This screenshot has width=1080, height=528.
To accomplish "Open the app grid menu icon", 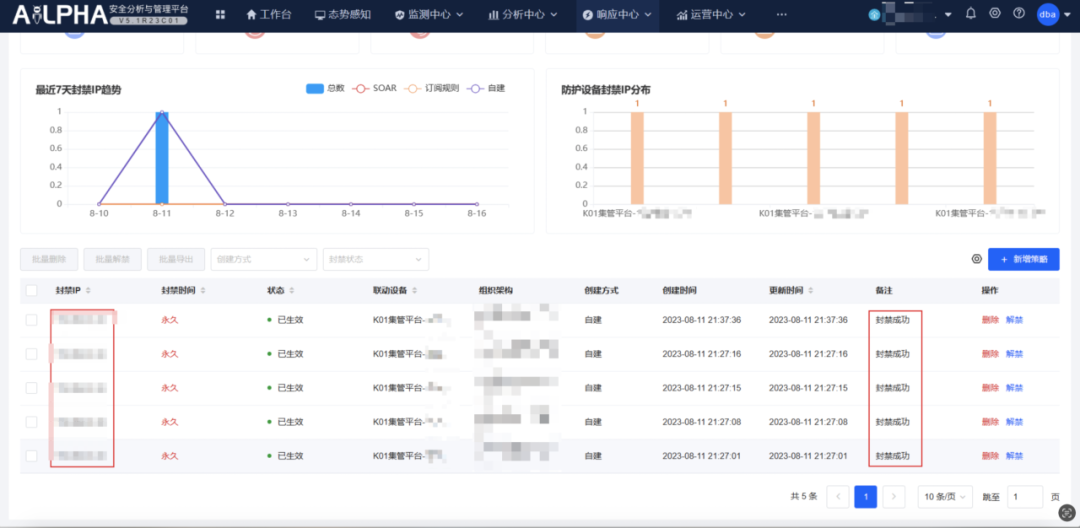I will tap(220, 15).
